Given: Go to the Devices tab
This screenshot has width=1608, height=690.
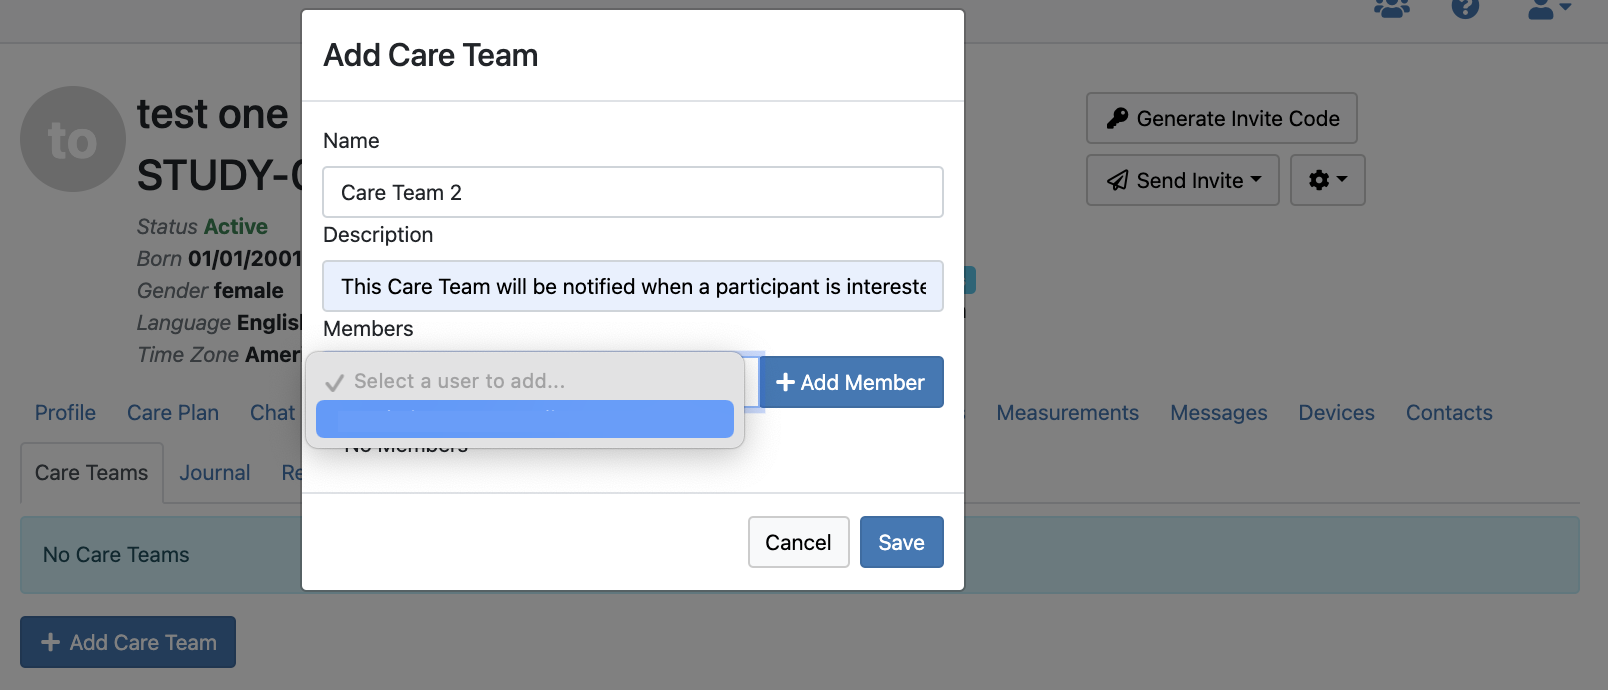Looking at the screenshot, I should click(x=1336, y=413).
